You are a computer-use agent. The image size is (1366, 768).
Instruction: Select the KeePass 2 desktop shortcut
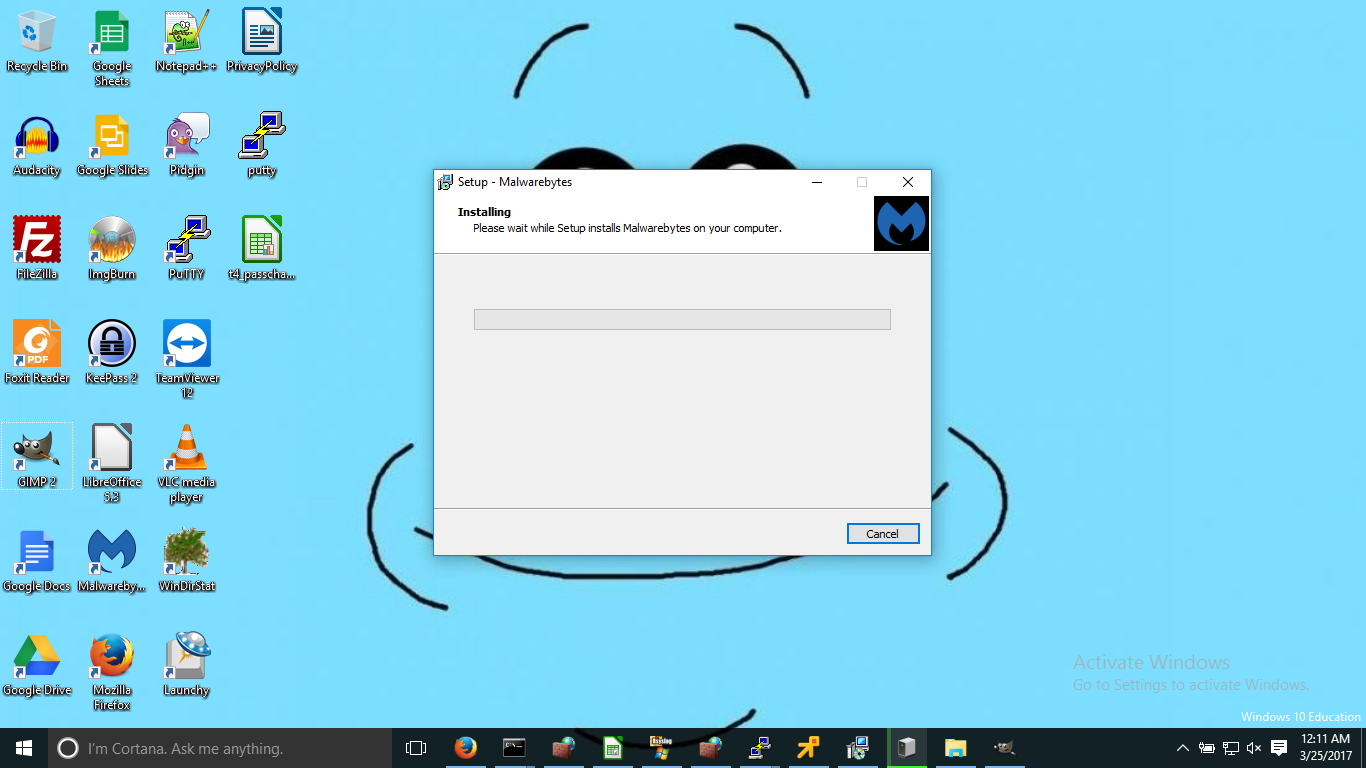click(x=112, y=353)
